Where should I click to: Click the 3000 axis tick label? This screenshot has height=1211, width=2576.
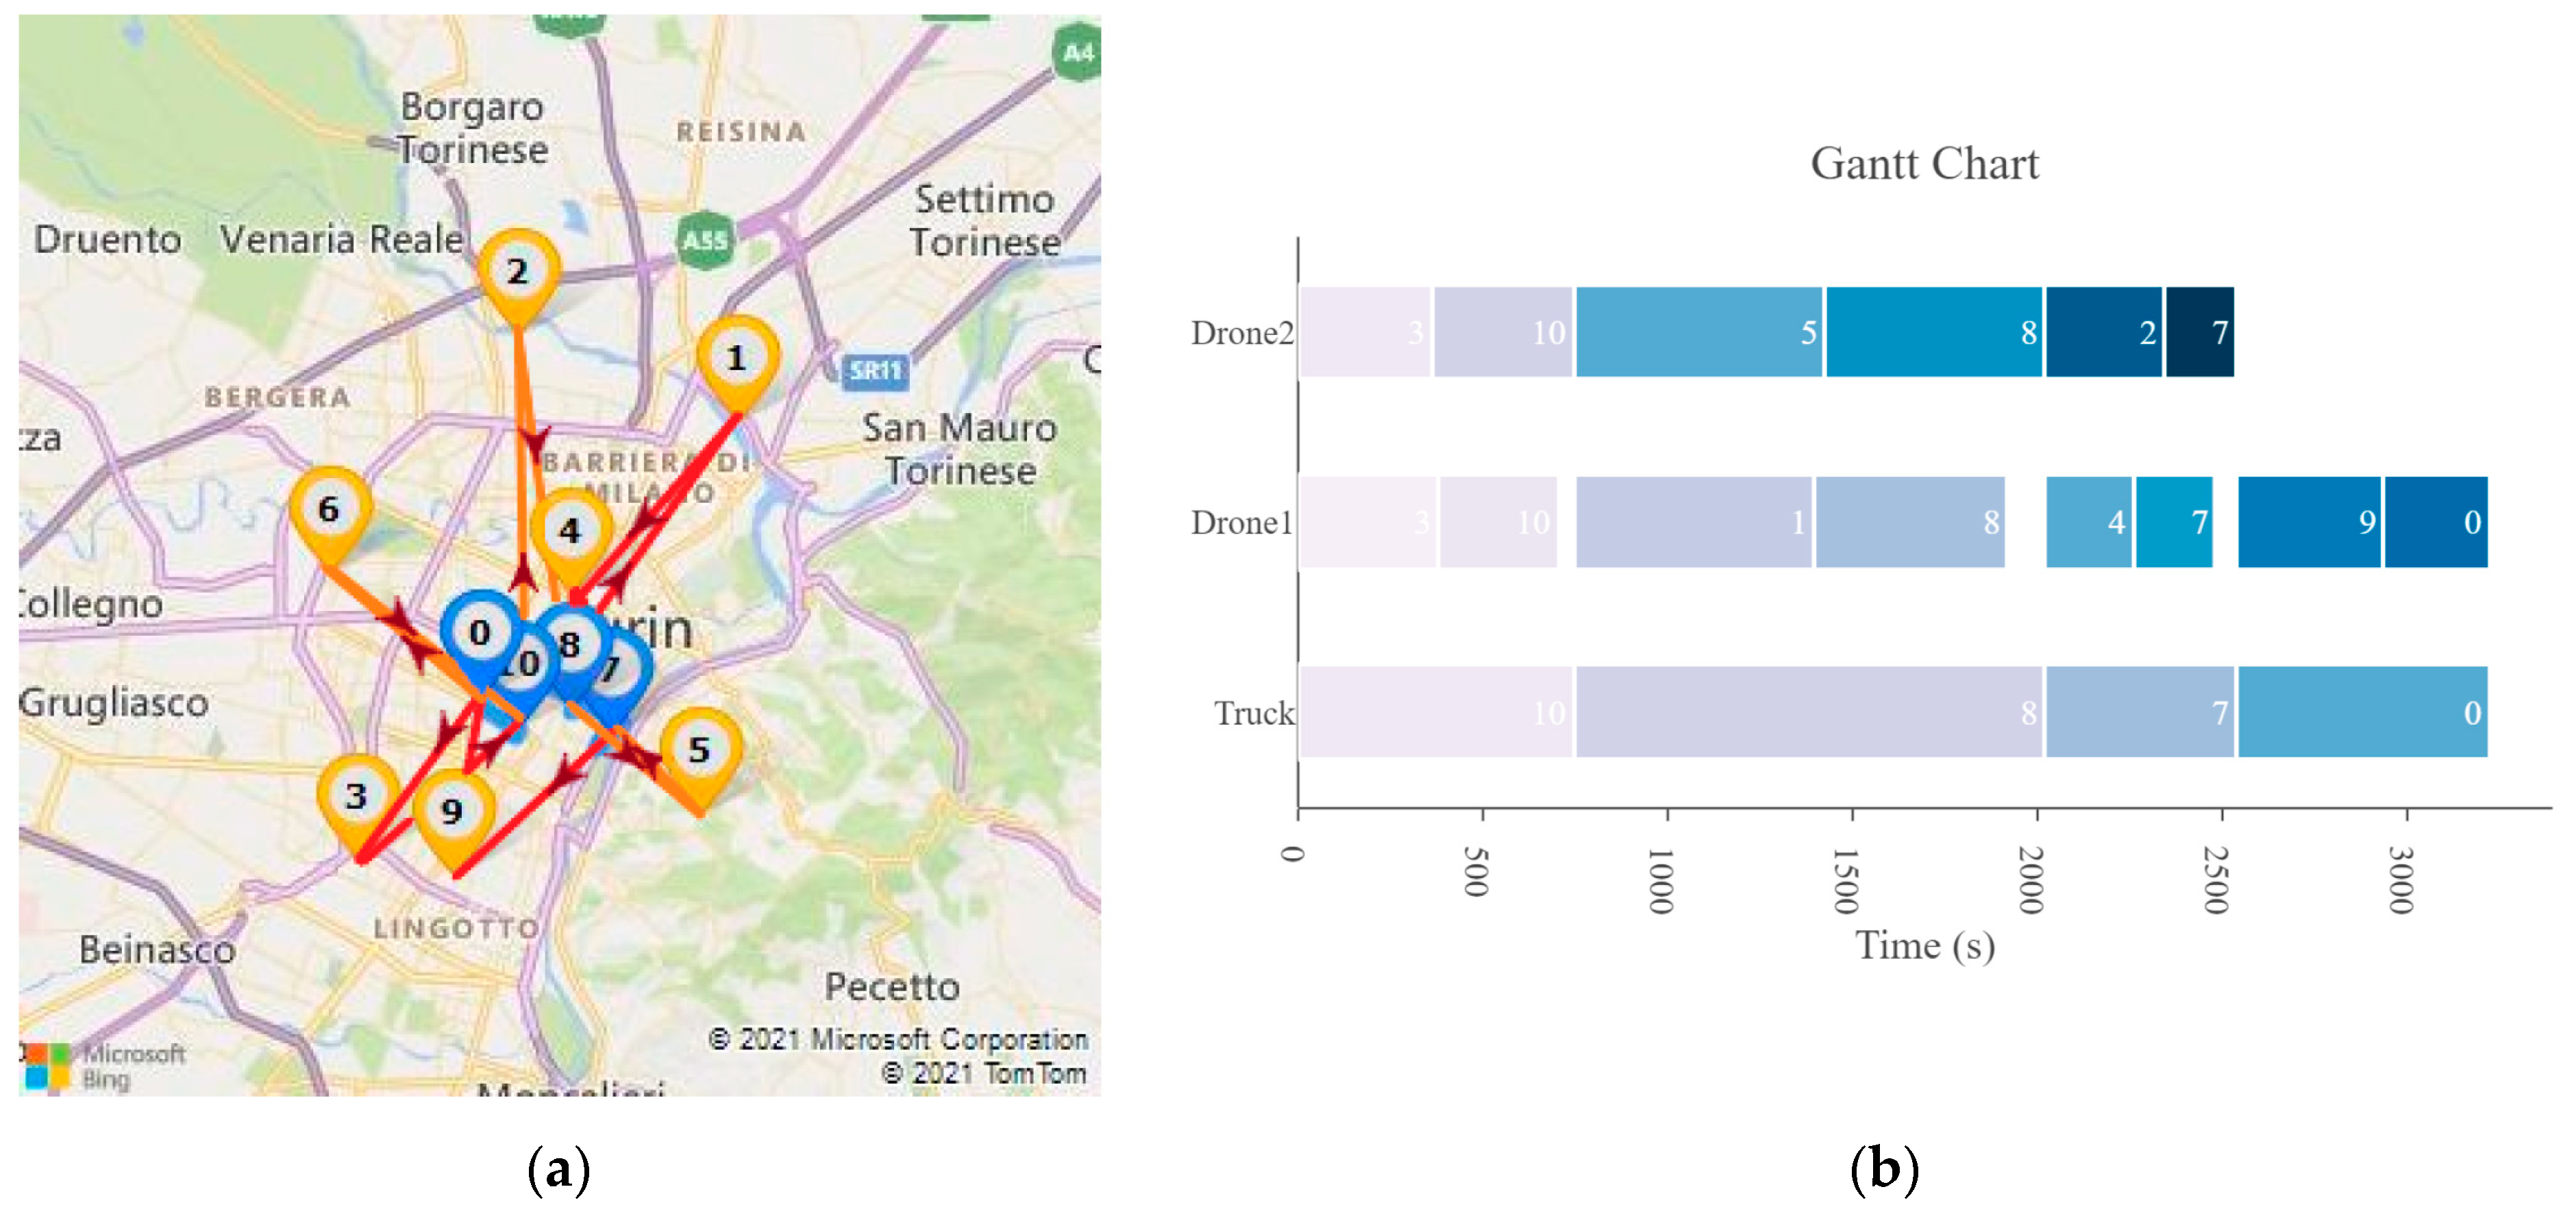point(2401,880)
